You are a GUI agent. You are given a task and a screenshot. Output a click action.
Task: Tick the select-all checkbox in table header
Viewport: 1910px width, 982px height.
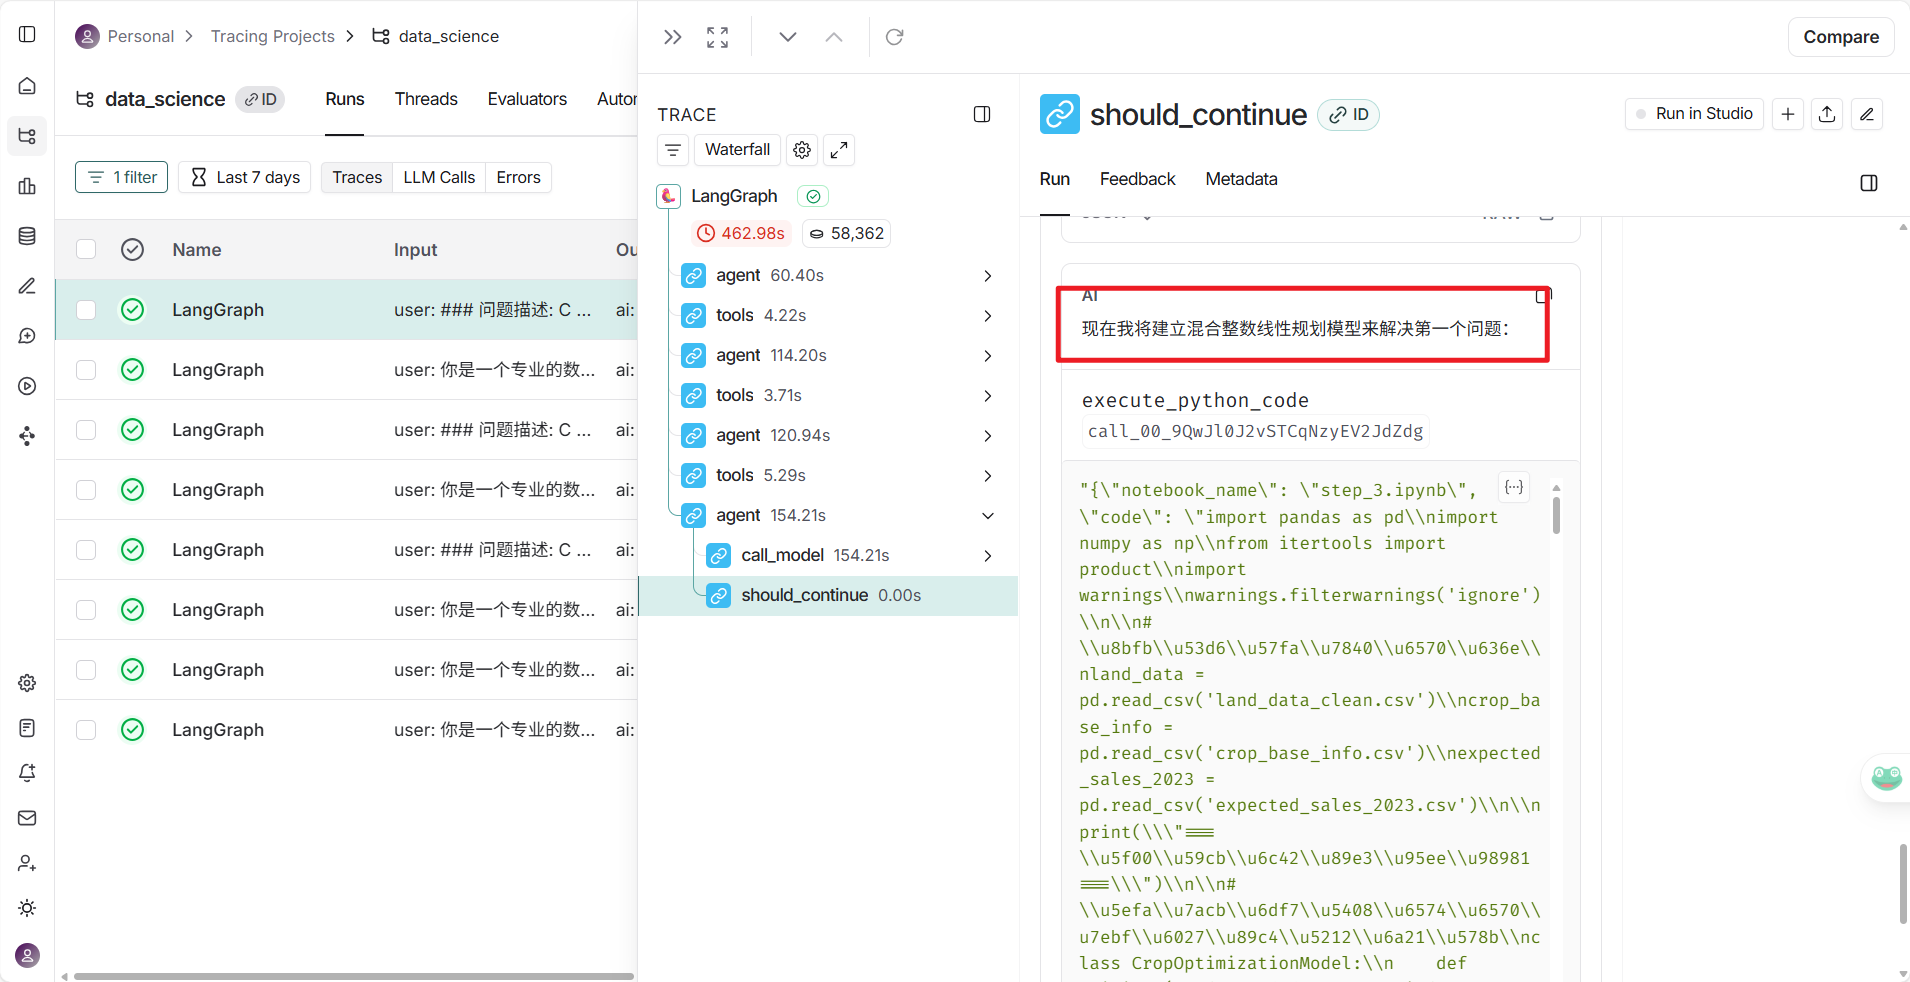(x=86, y=249)
